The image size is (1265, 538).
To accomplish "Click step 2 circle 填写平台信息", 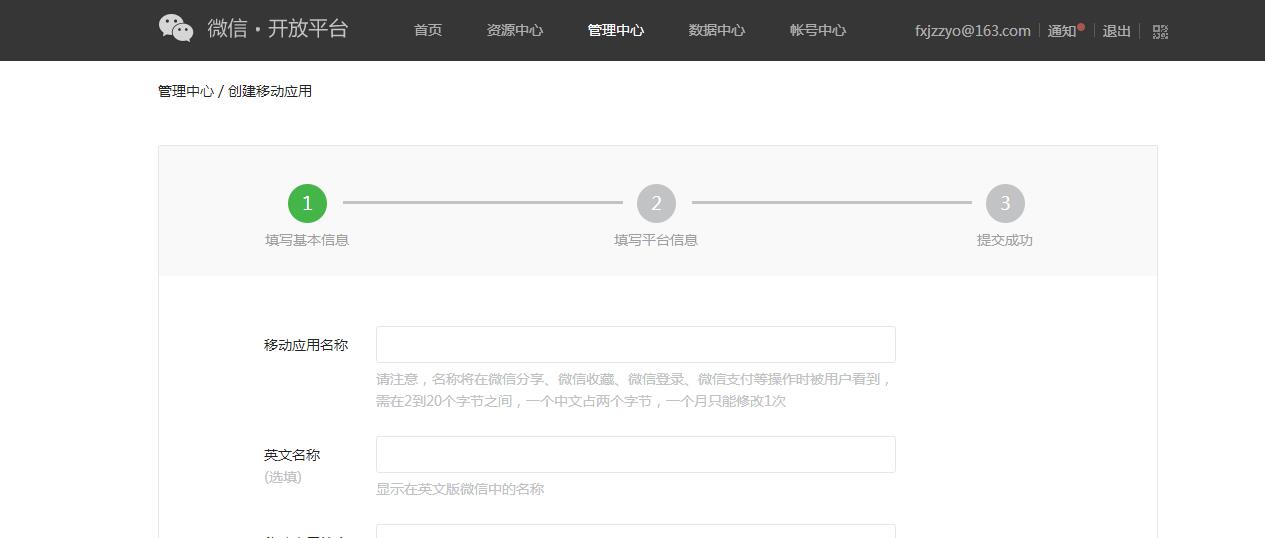I will [656, 203].
